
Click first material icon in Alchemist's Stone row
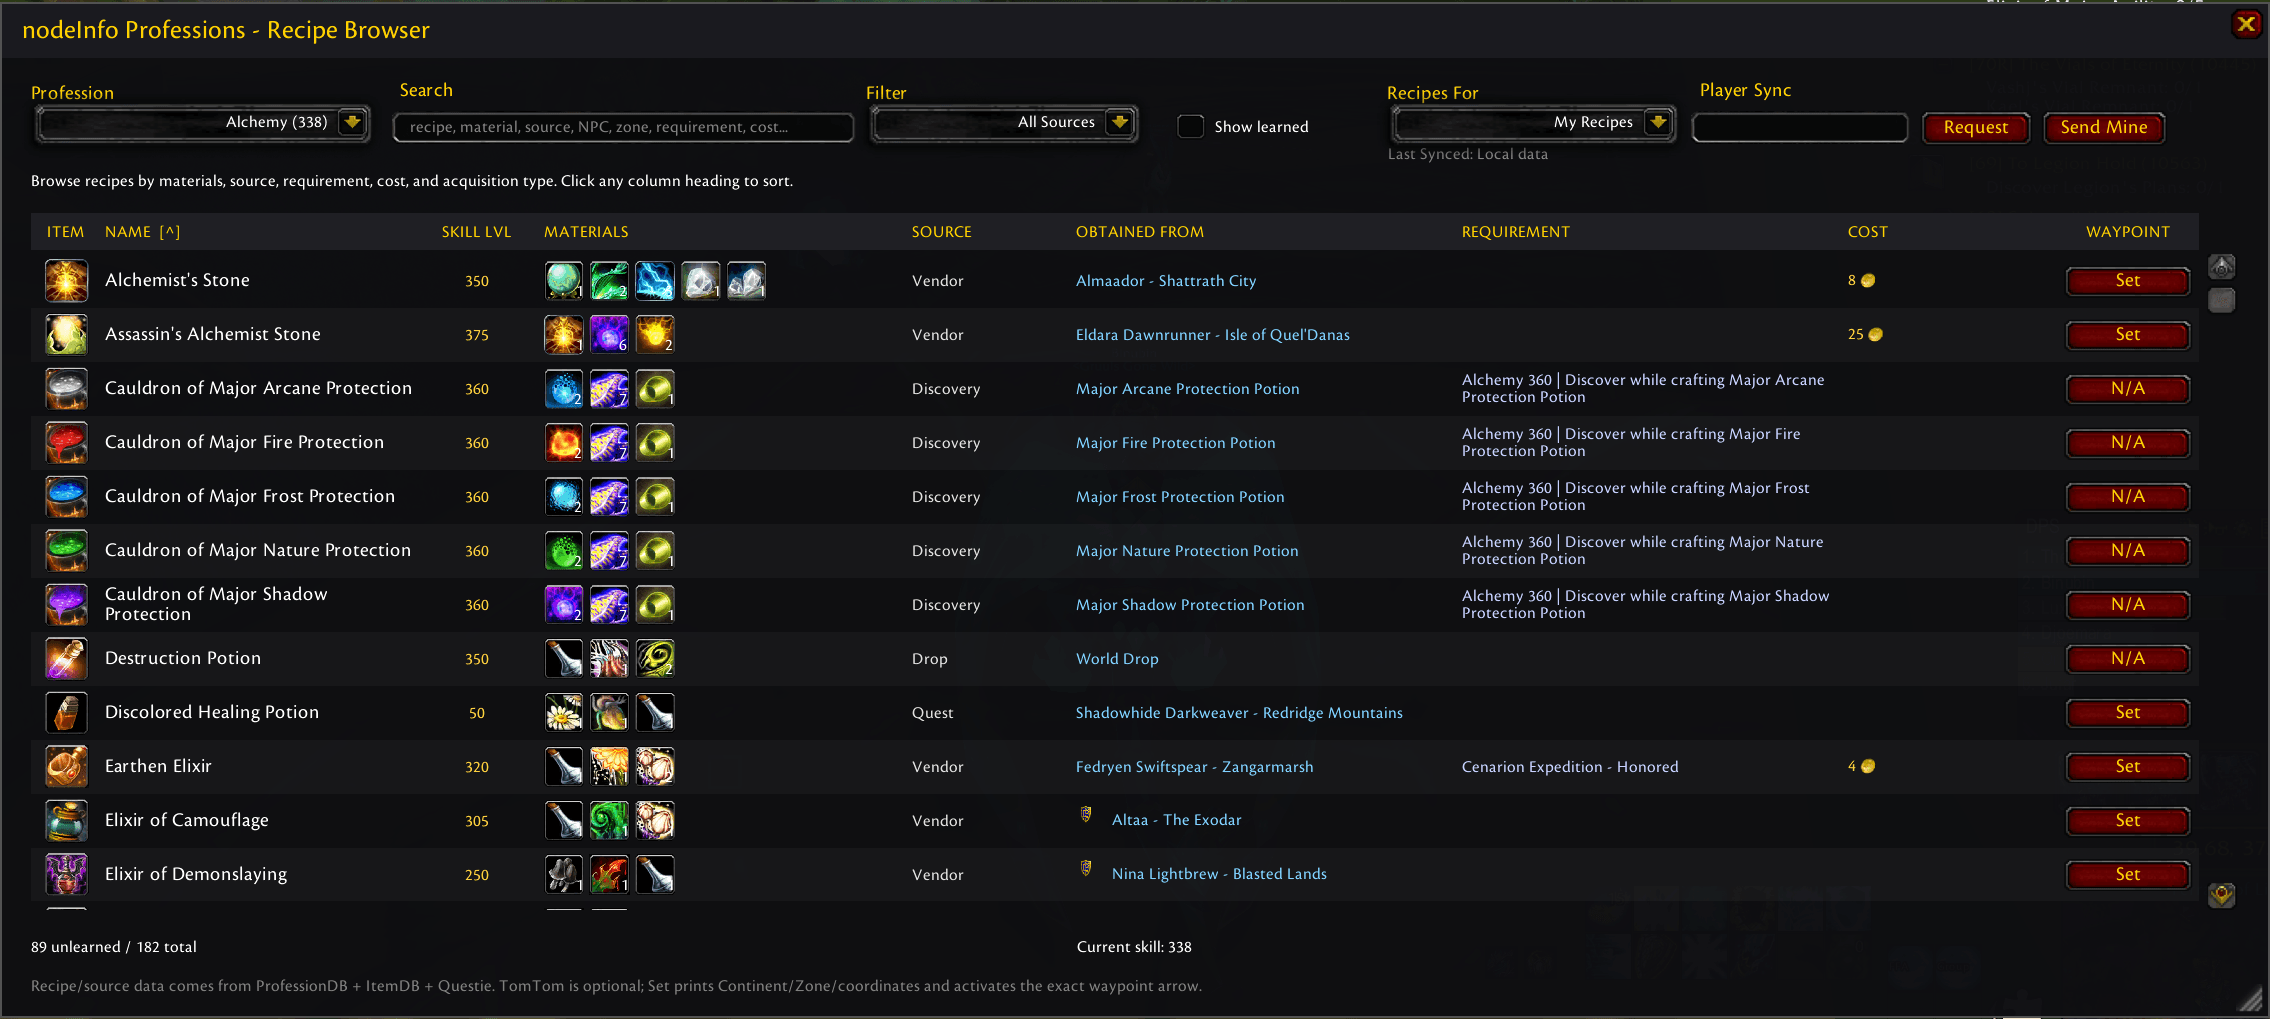(564, 281)
